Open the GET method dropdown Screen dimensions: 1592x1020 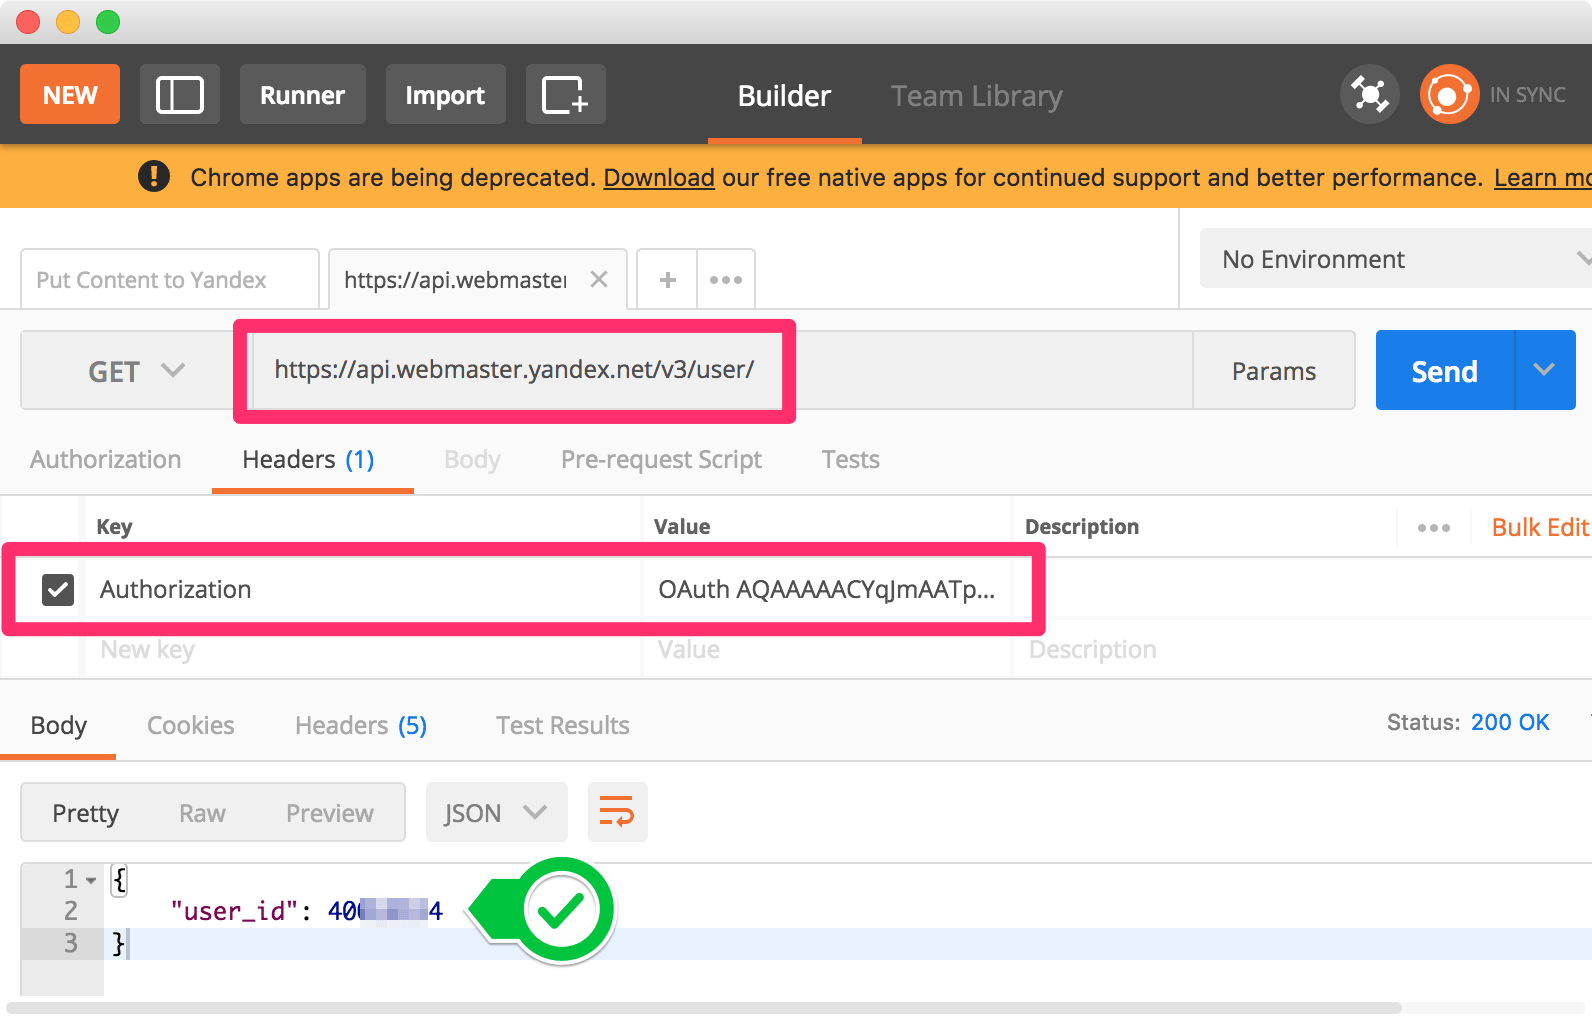[x=136, y=371]
